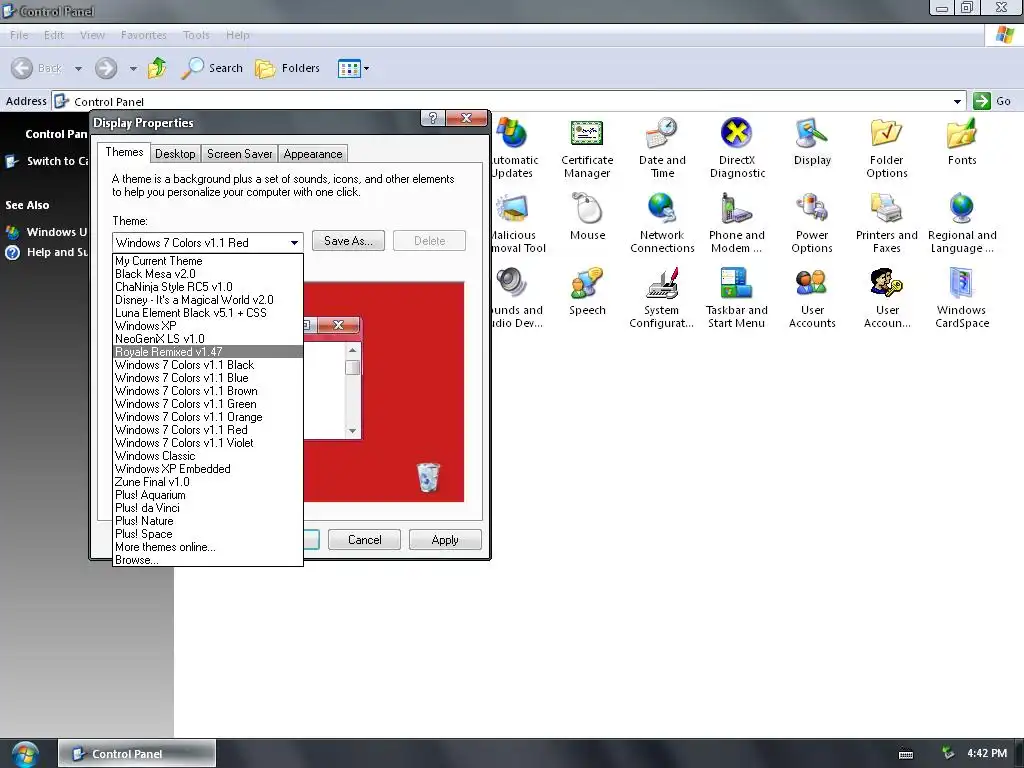Open Sounds and Audio Devices icon

point(517,298)
